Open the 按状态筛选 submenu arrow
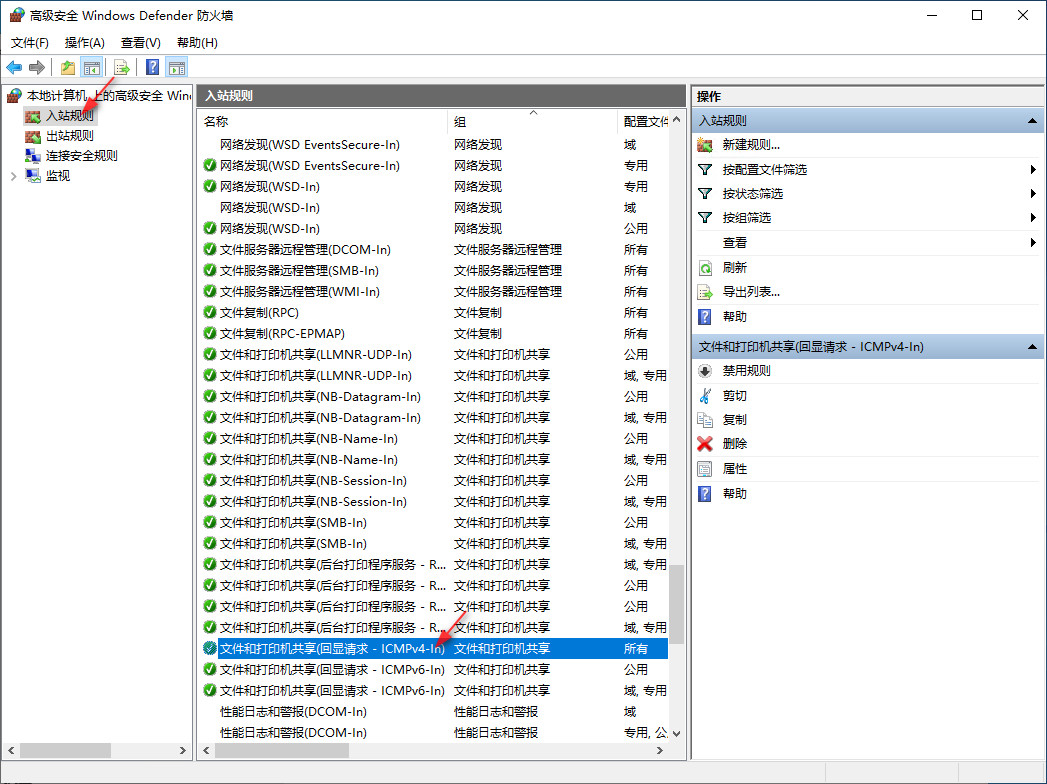The height and width of the screenshot is (784, 1047). click(x=1033, y=194)
